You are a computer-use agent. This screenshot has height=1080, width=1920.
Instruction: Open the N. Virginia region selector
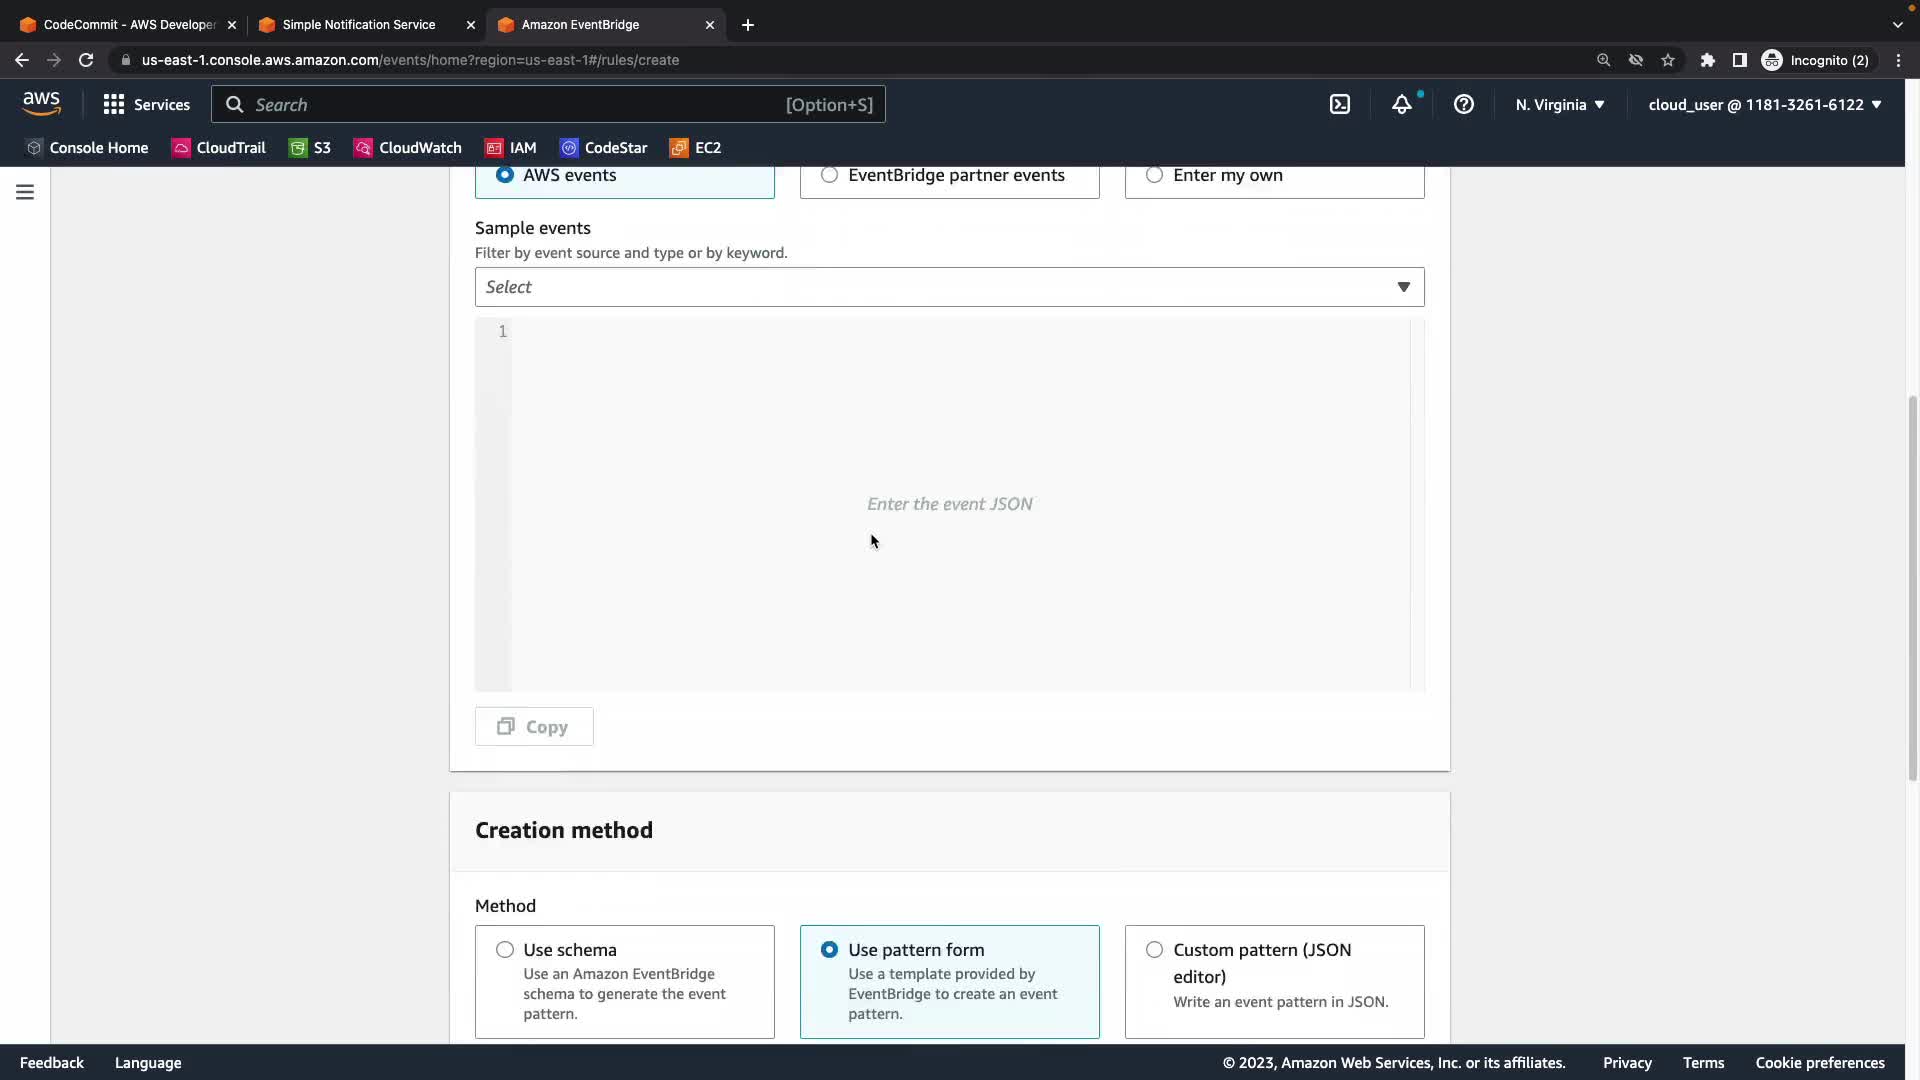1559,104
